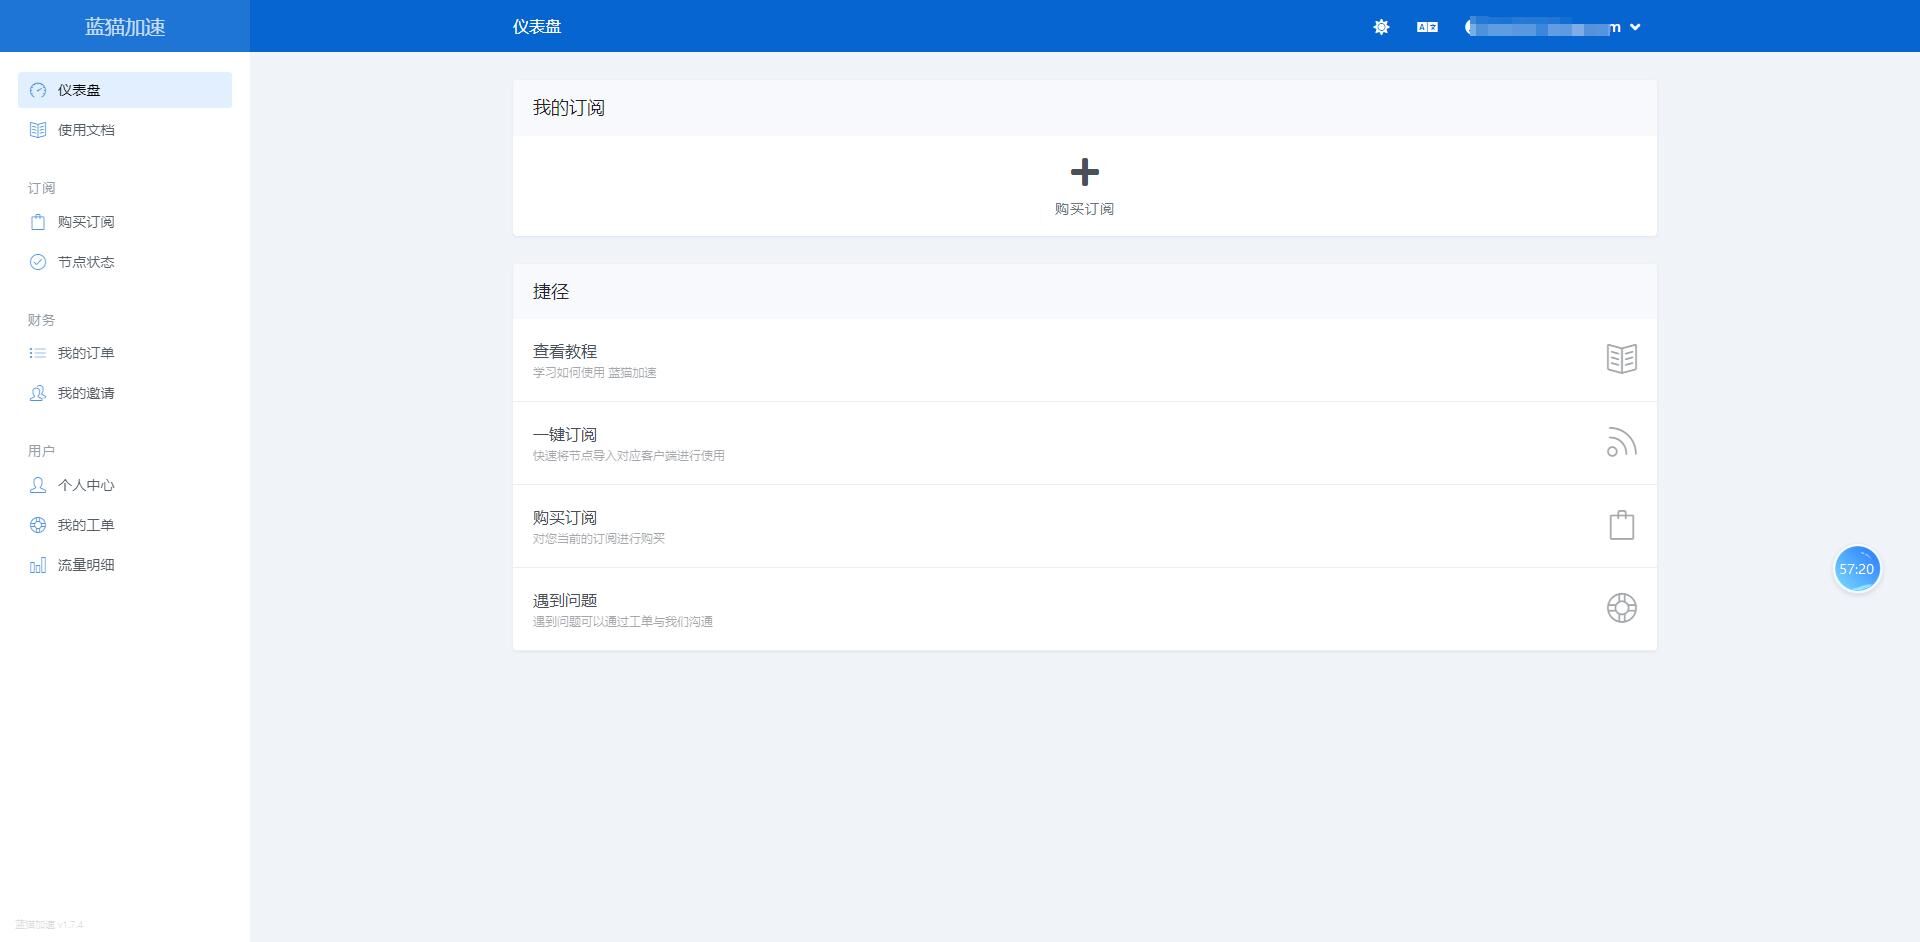Click the plus icon under 我的订阅

pyautogui.click(x=1084, y=172)
